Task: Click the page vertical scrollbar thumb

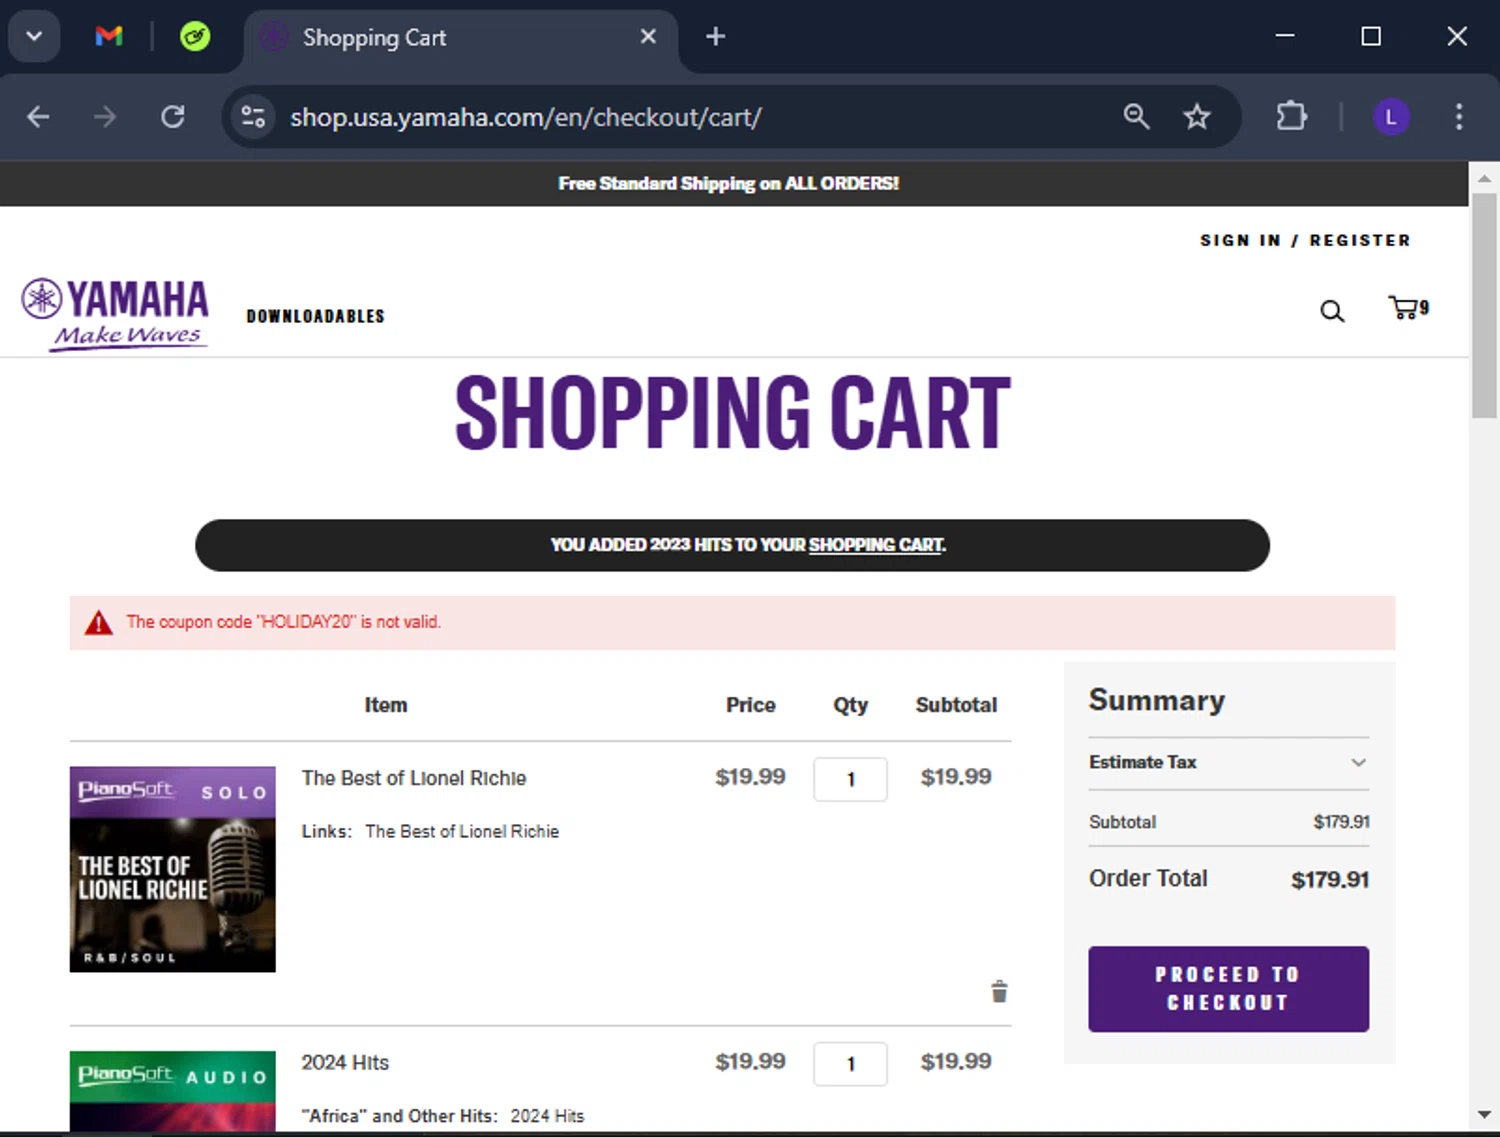Action: pyautogui.click(x=1484, y=305)
